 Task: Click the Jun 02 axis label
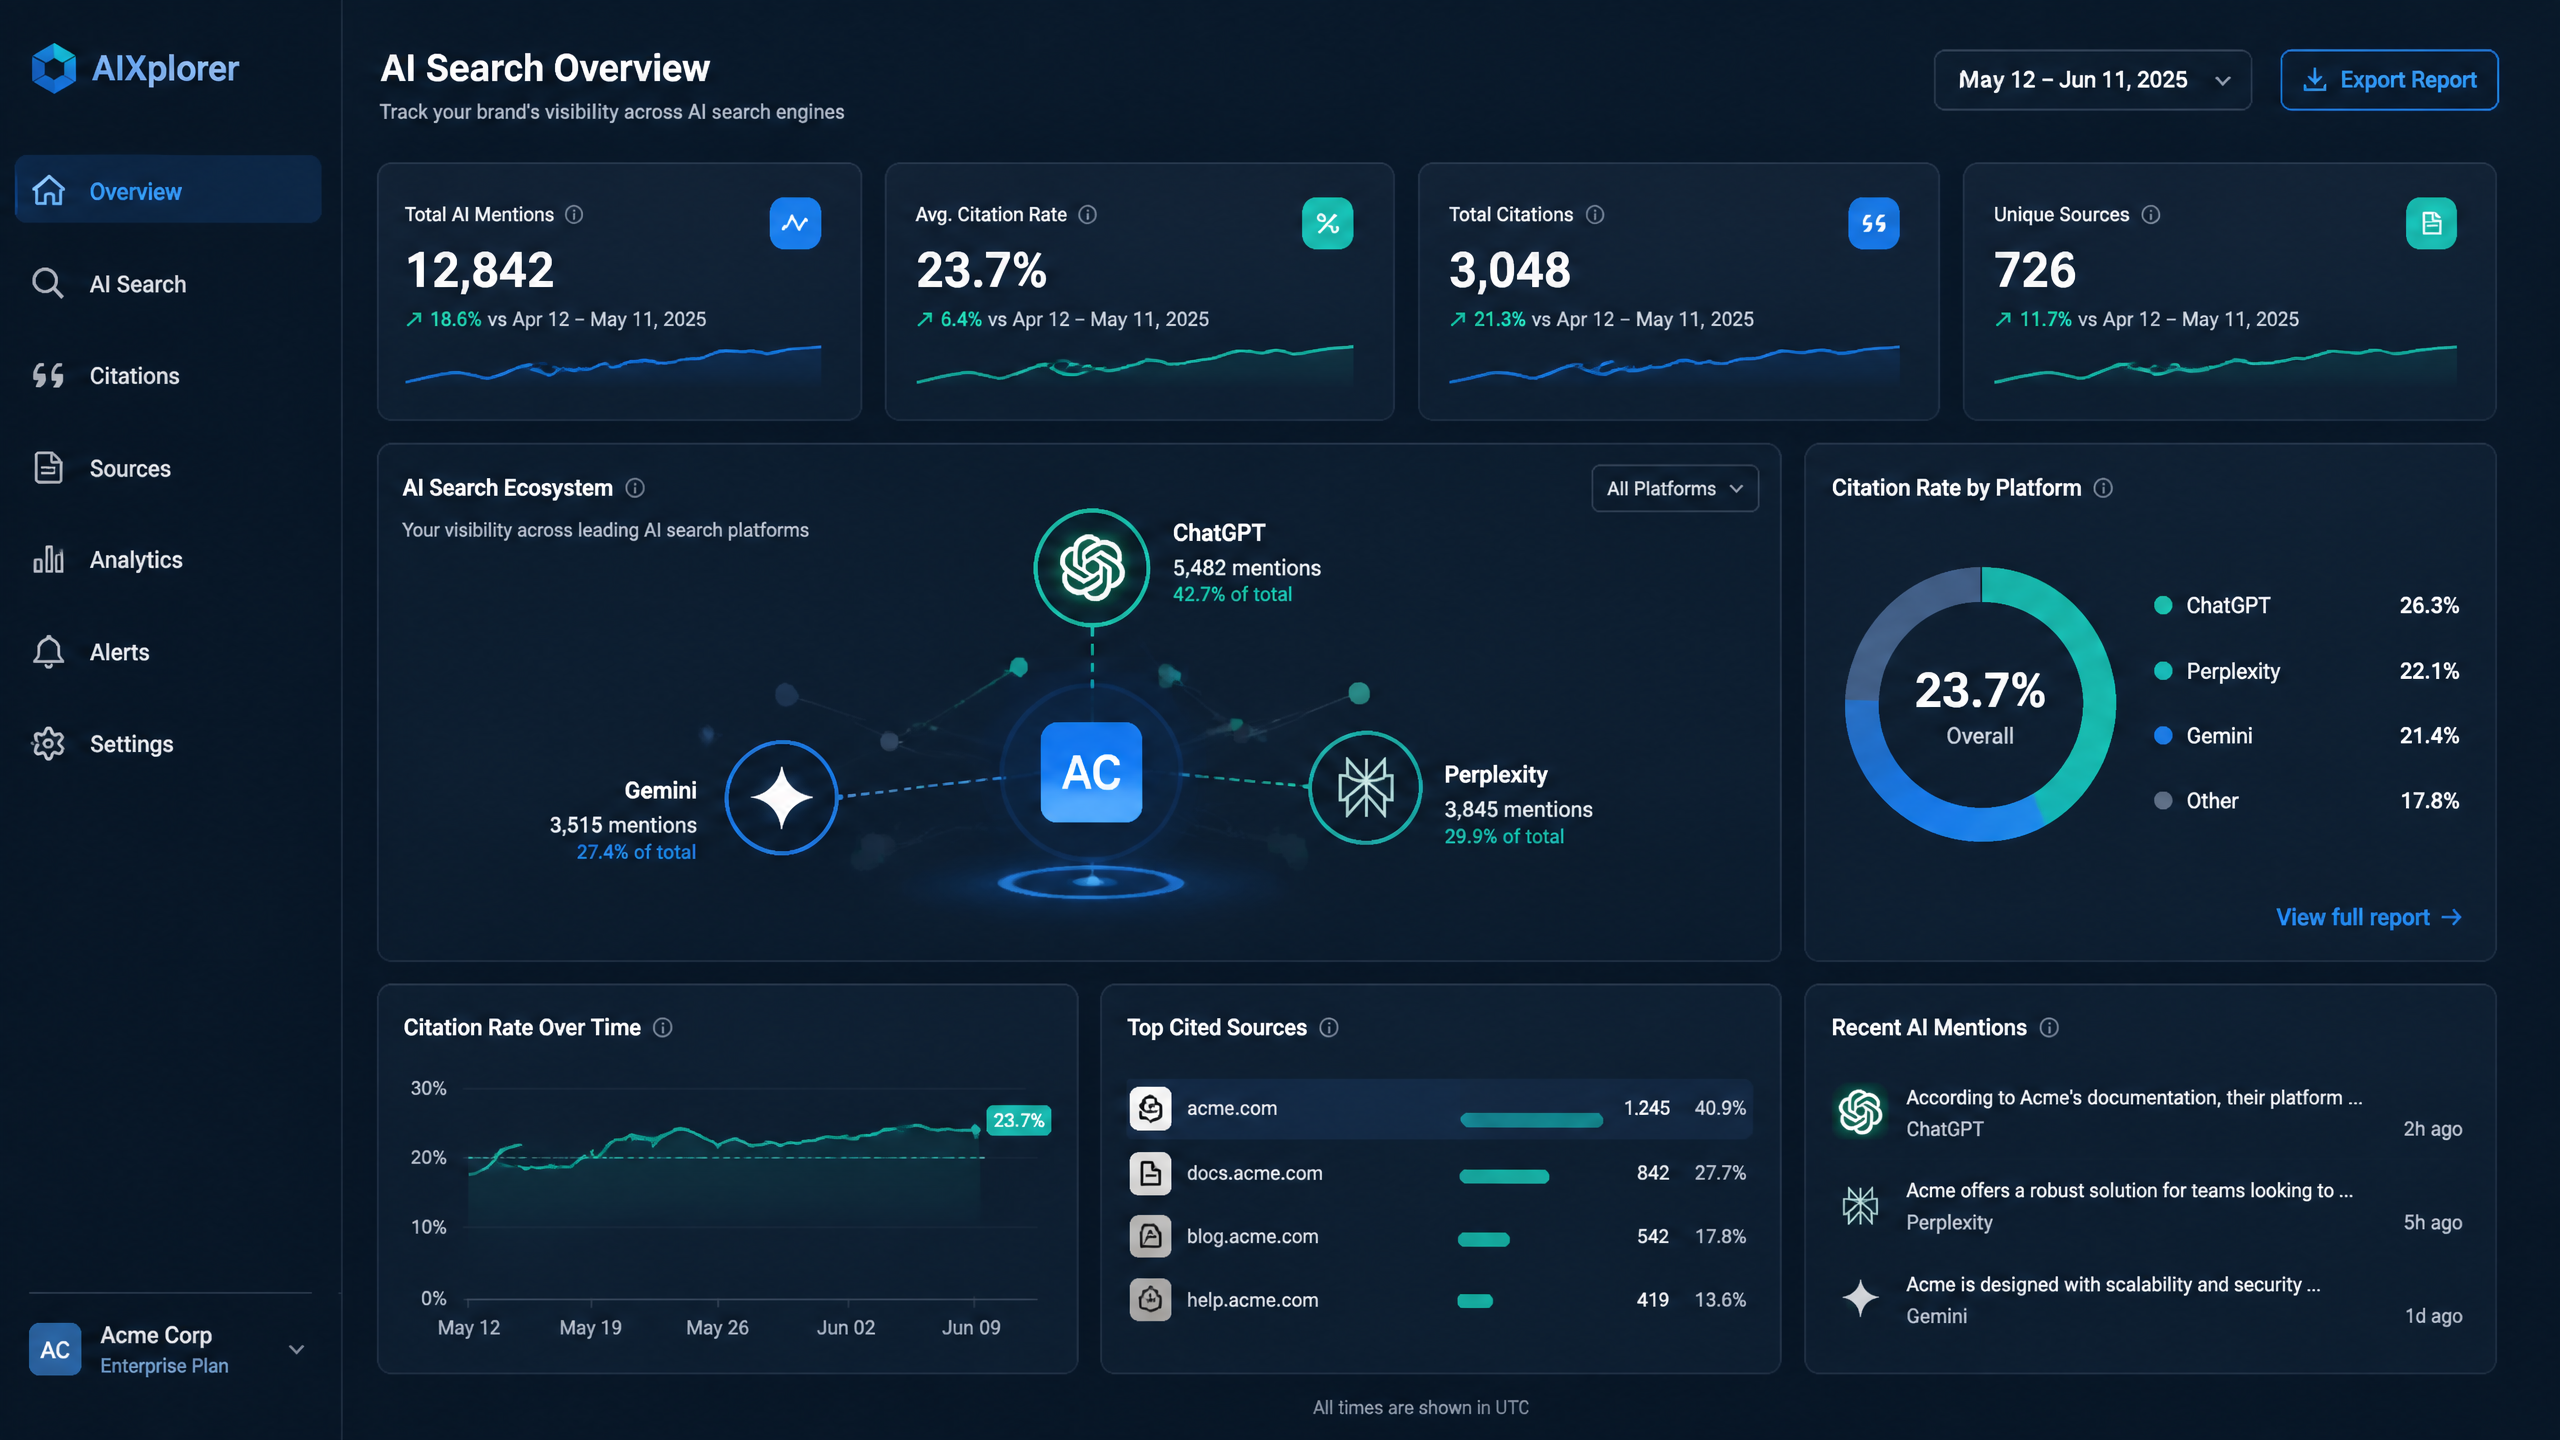click(x=846, y=1327)
